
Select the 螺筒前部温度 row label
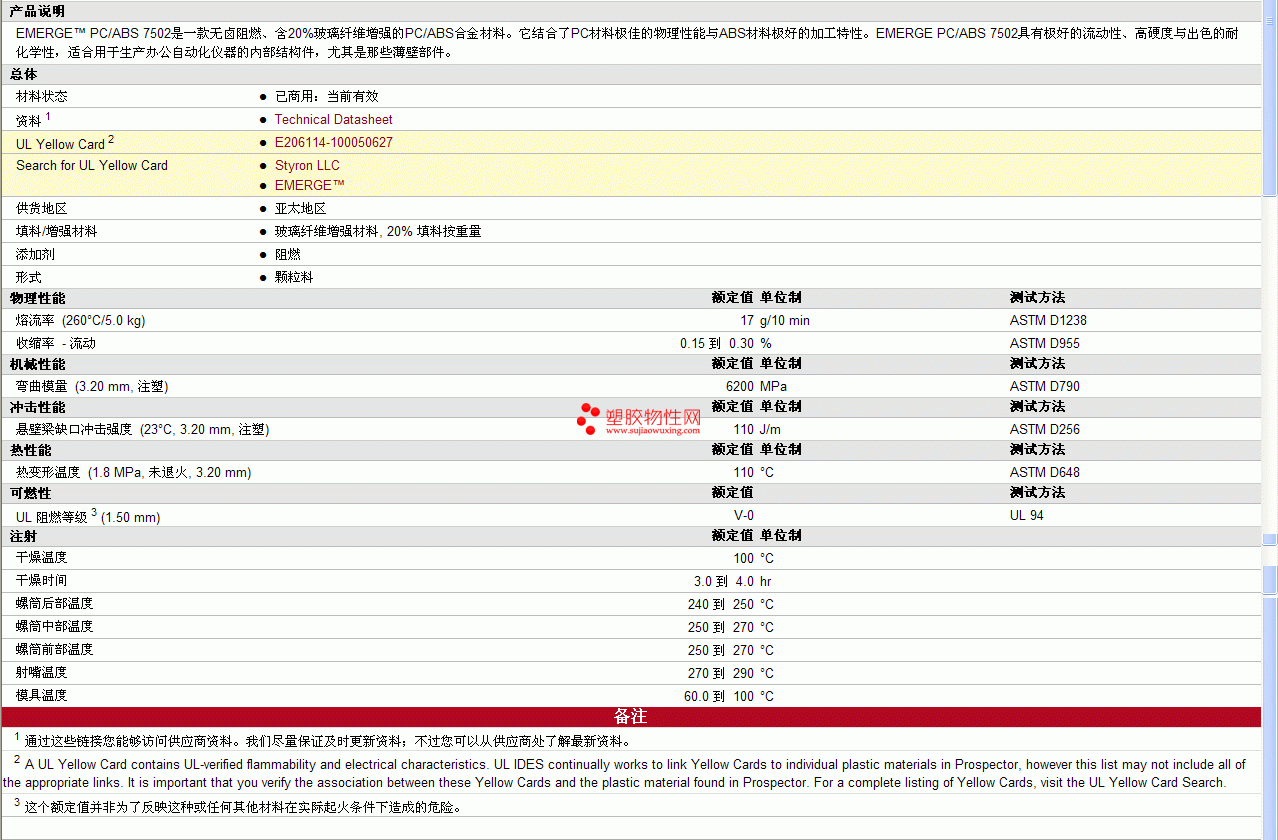point(55,650)
